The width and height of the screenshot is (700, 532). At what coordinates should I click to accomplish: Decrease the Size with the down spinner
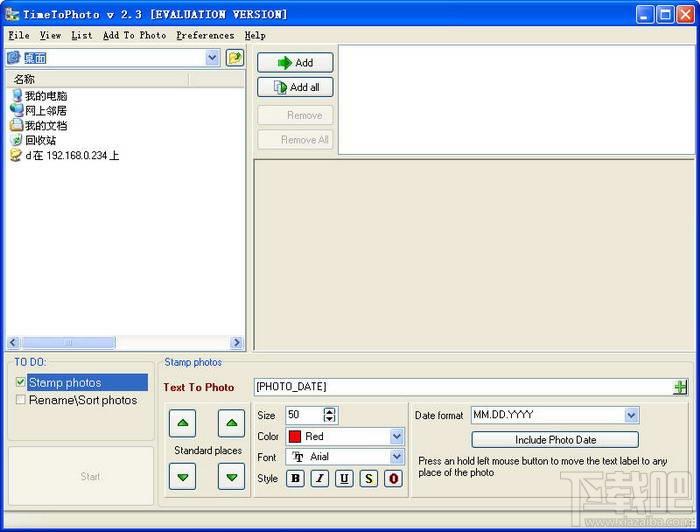[x=329, y=419]
